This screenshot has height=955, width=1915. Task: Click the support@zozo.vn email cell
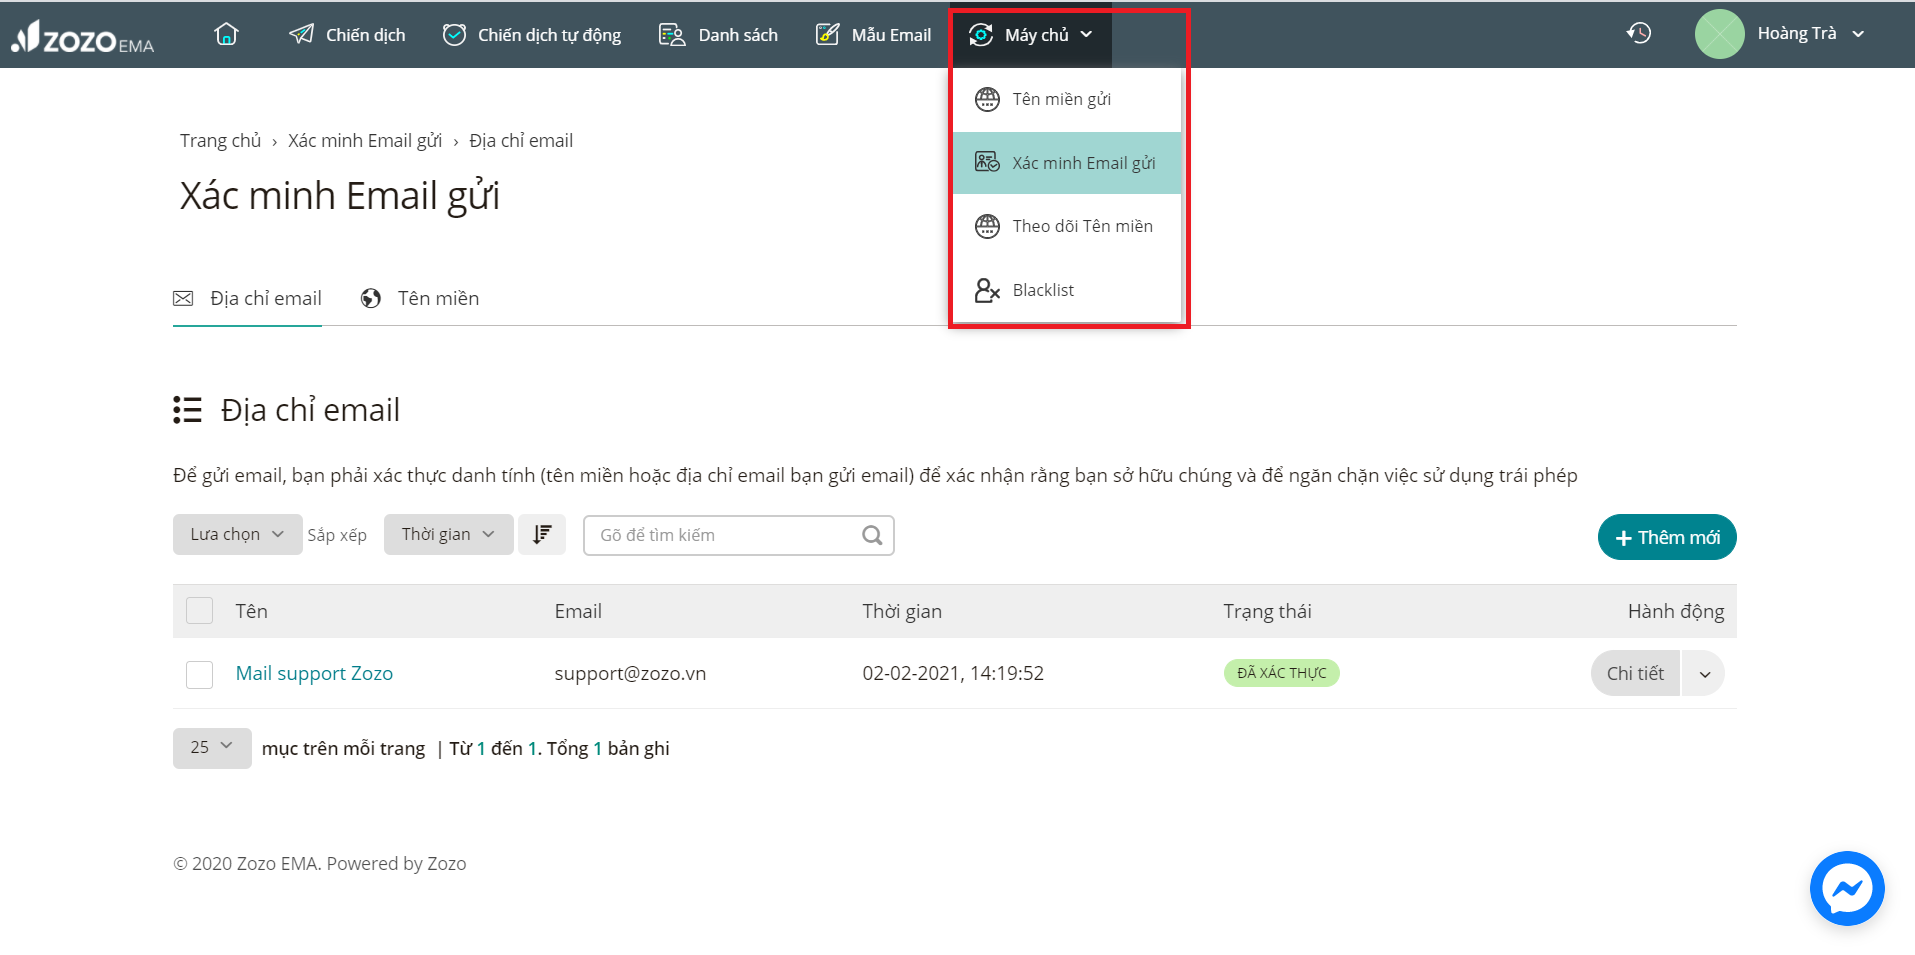click(x=630, y=673)
